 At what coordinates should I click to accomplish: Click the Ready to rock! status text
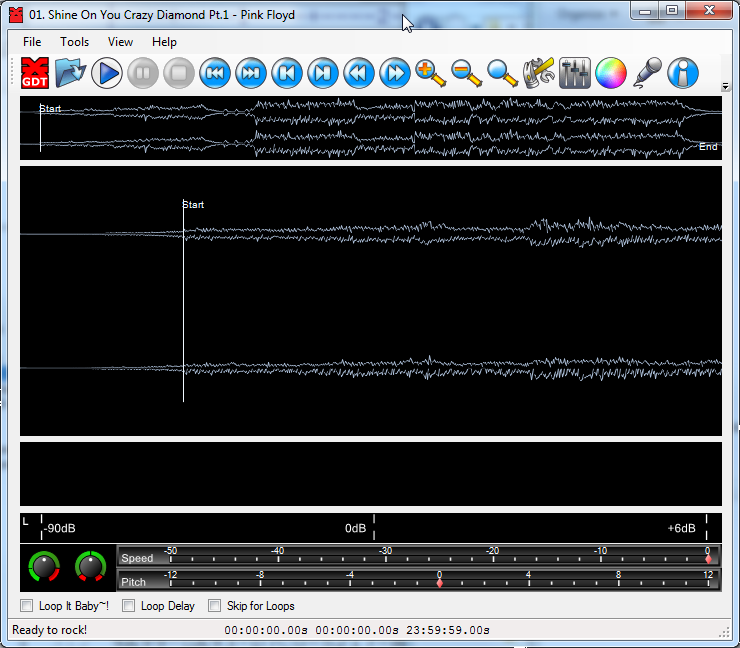click(50, 630)
